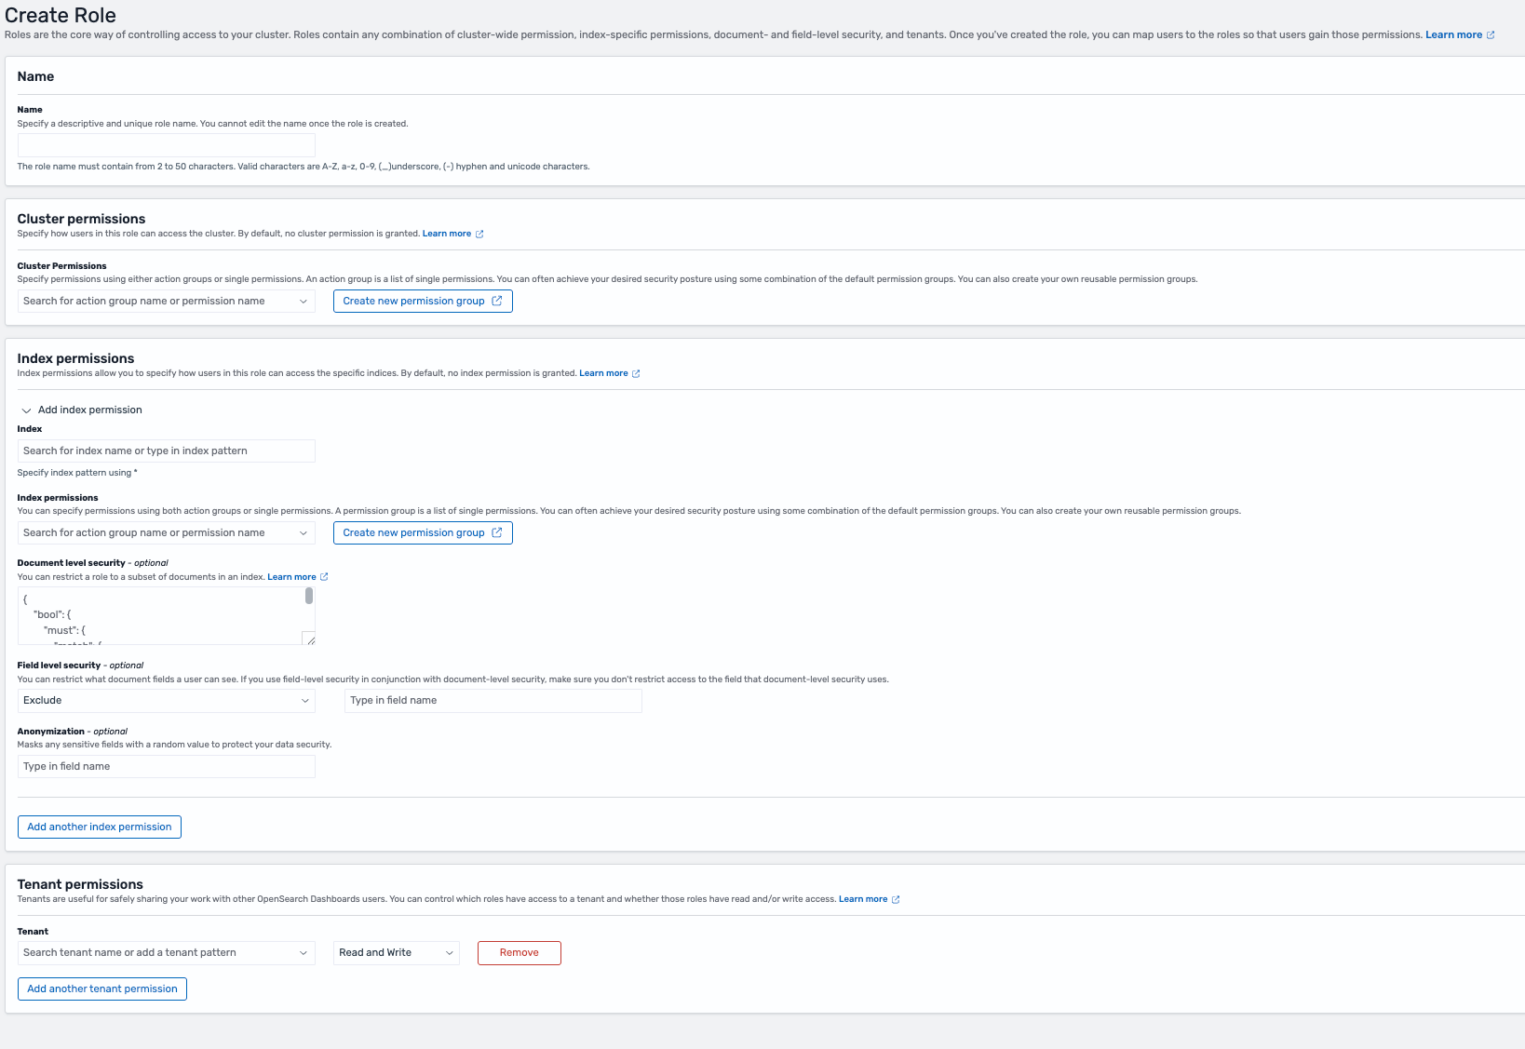Click the red Remove tenant button
The image size is (1525, 1049).
[x=519, y=953]
